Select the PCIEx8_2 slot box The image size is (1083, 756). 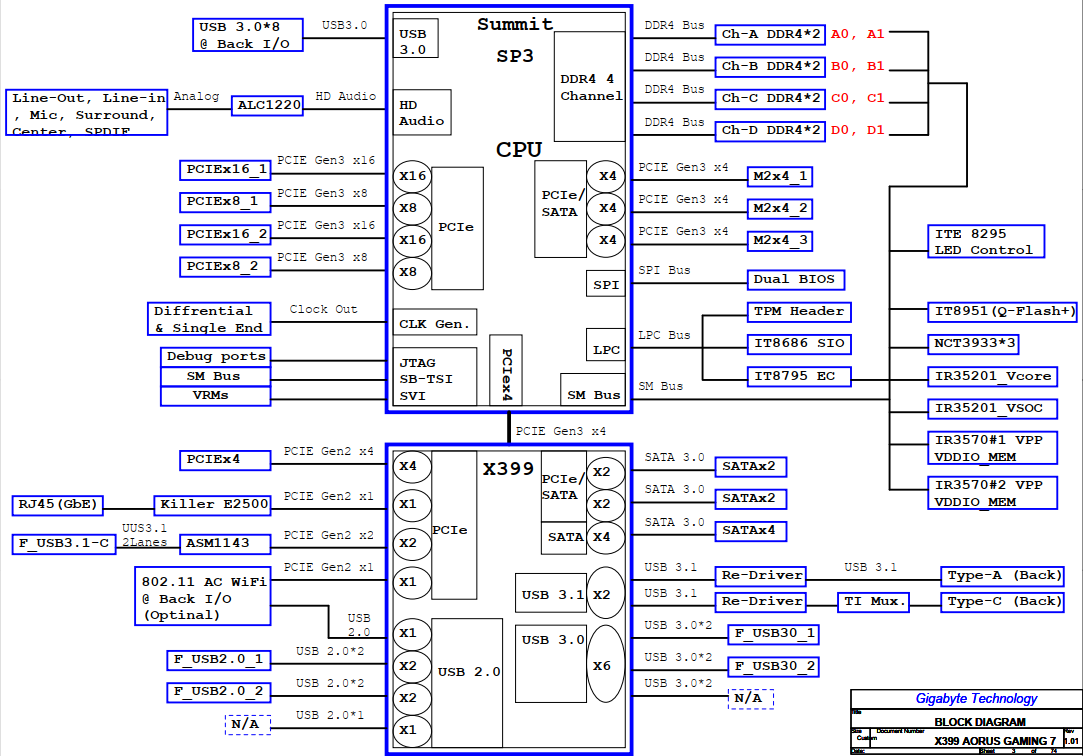[224, 266]
